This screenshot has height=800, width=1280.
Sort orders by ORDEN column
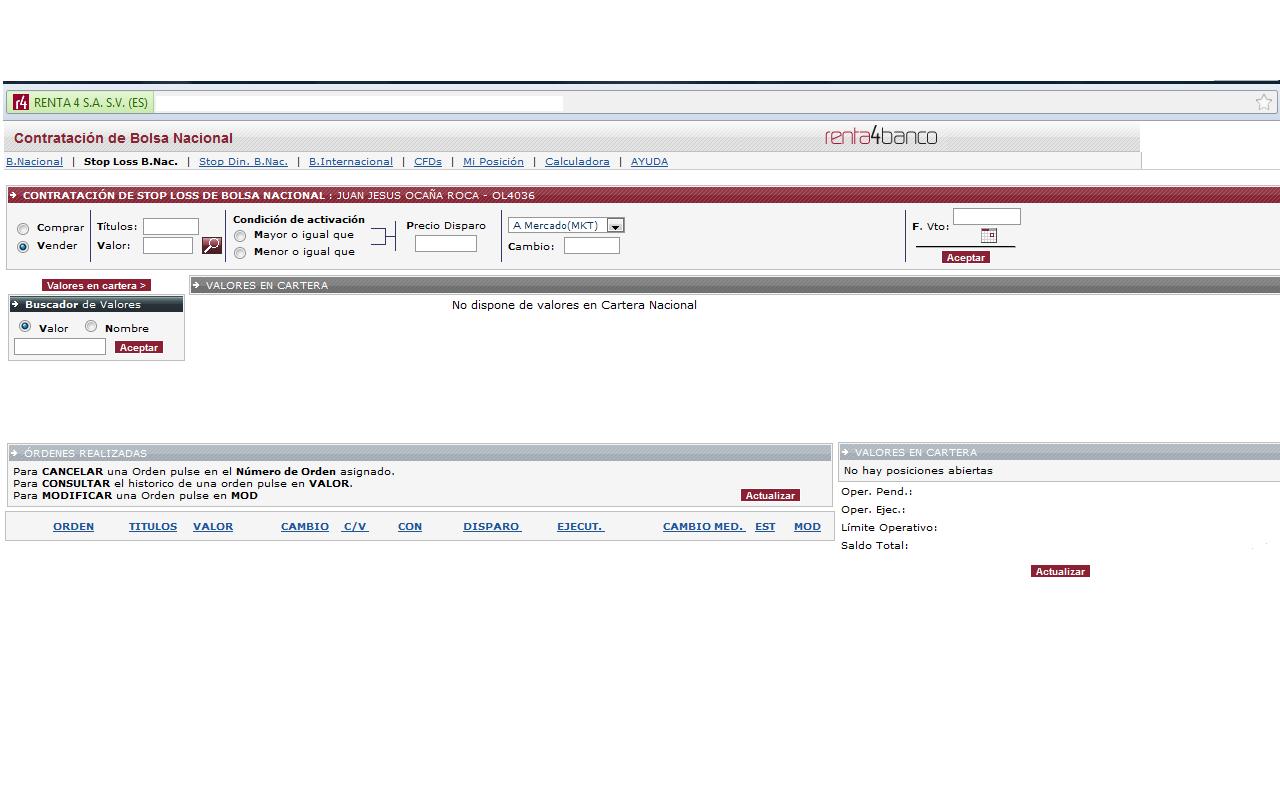73,526
